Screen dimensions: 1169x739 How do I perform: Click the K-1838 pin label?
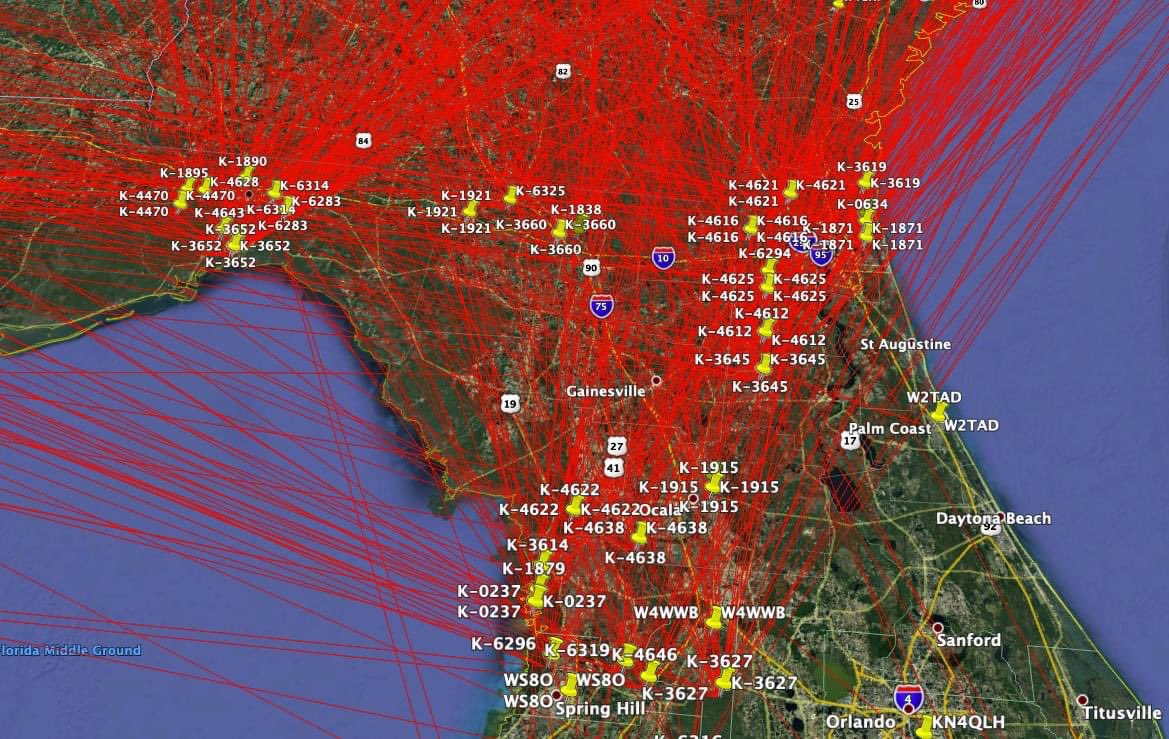(x=576, y=210)
